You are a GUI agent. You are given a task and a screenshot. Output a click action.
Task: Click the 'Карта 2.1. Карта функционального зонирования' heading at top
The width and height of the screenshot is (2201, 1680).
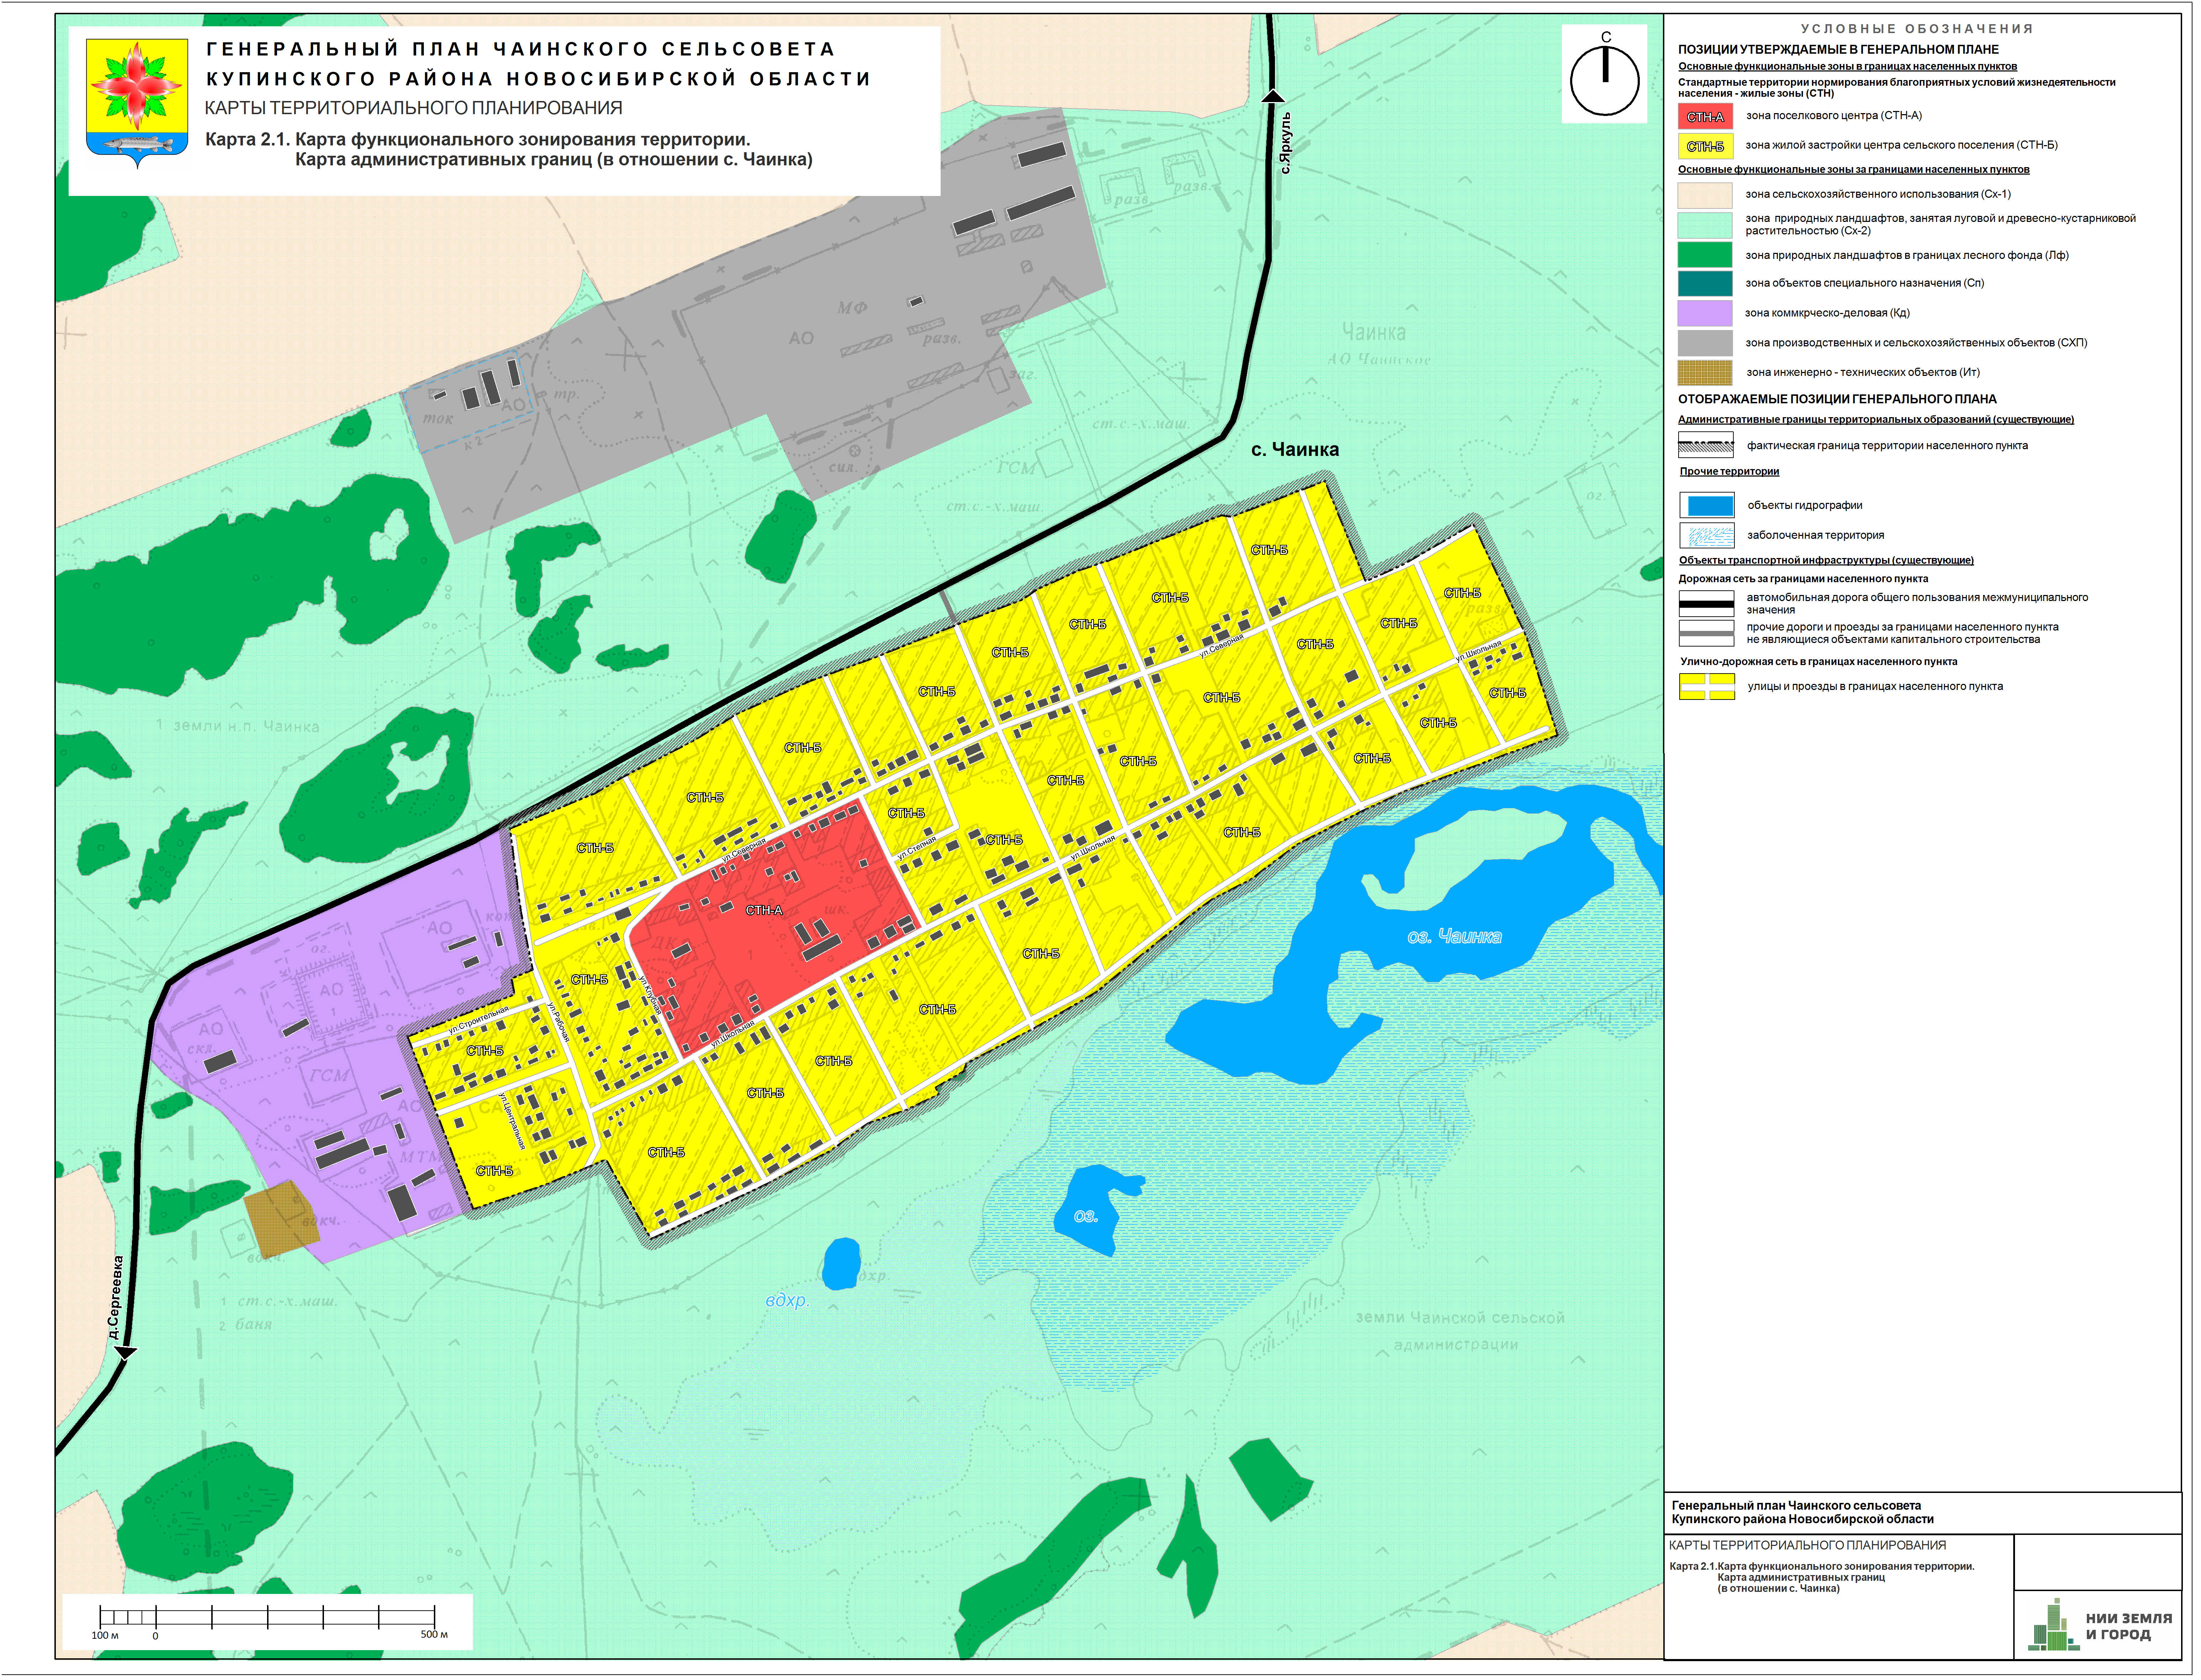(x=478, y=140)
